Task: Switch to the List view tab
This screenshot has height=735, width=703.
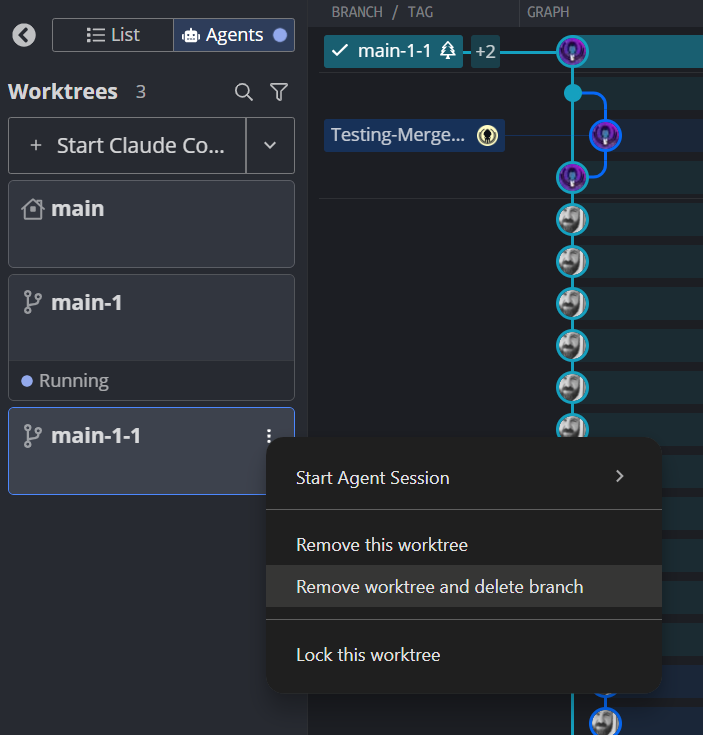Action: (113, 35)
